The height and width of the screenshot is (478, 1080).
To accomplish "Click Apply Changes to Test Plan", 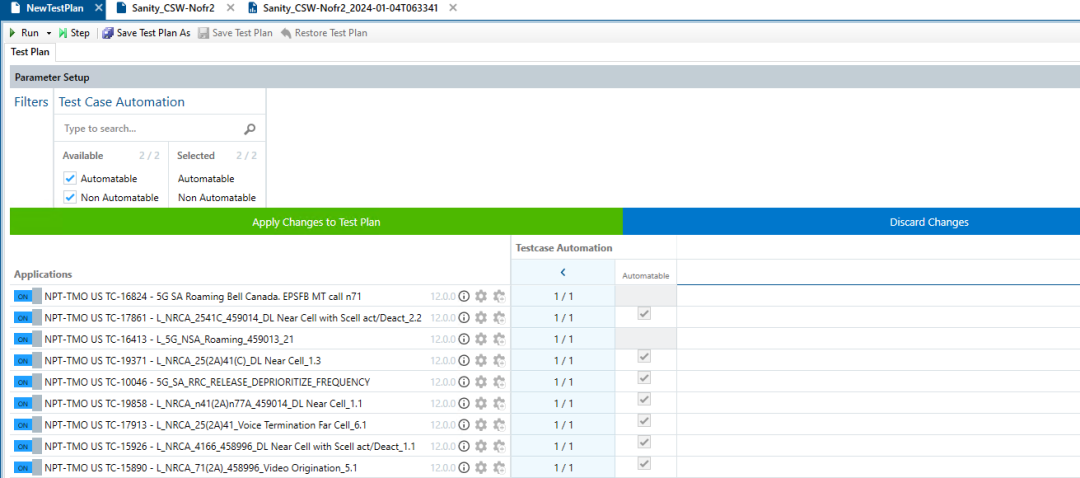I will (x=316, y=222).
